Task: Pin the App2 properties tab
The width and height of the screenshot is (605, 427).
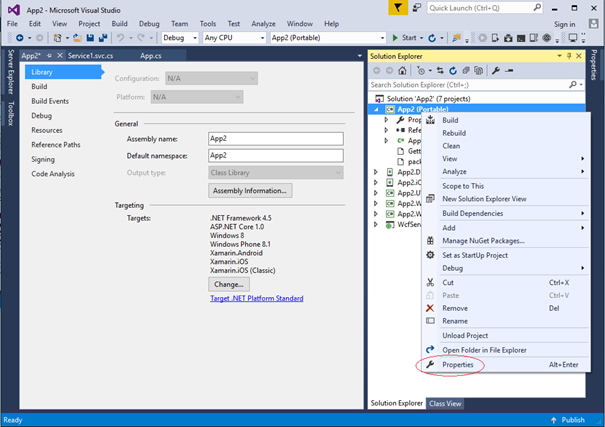Action: pos(49,56)
